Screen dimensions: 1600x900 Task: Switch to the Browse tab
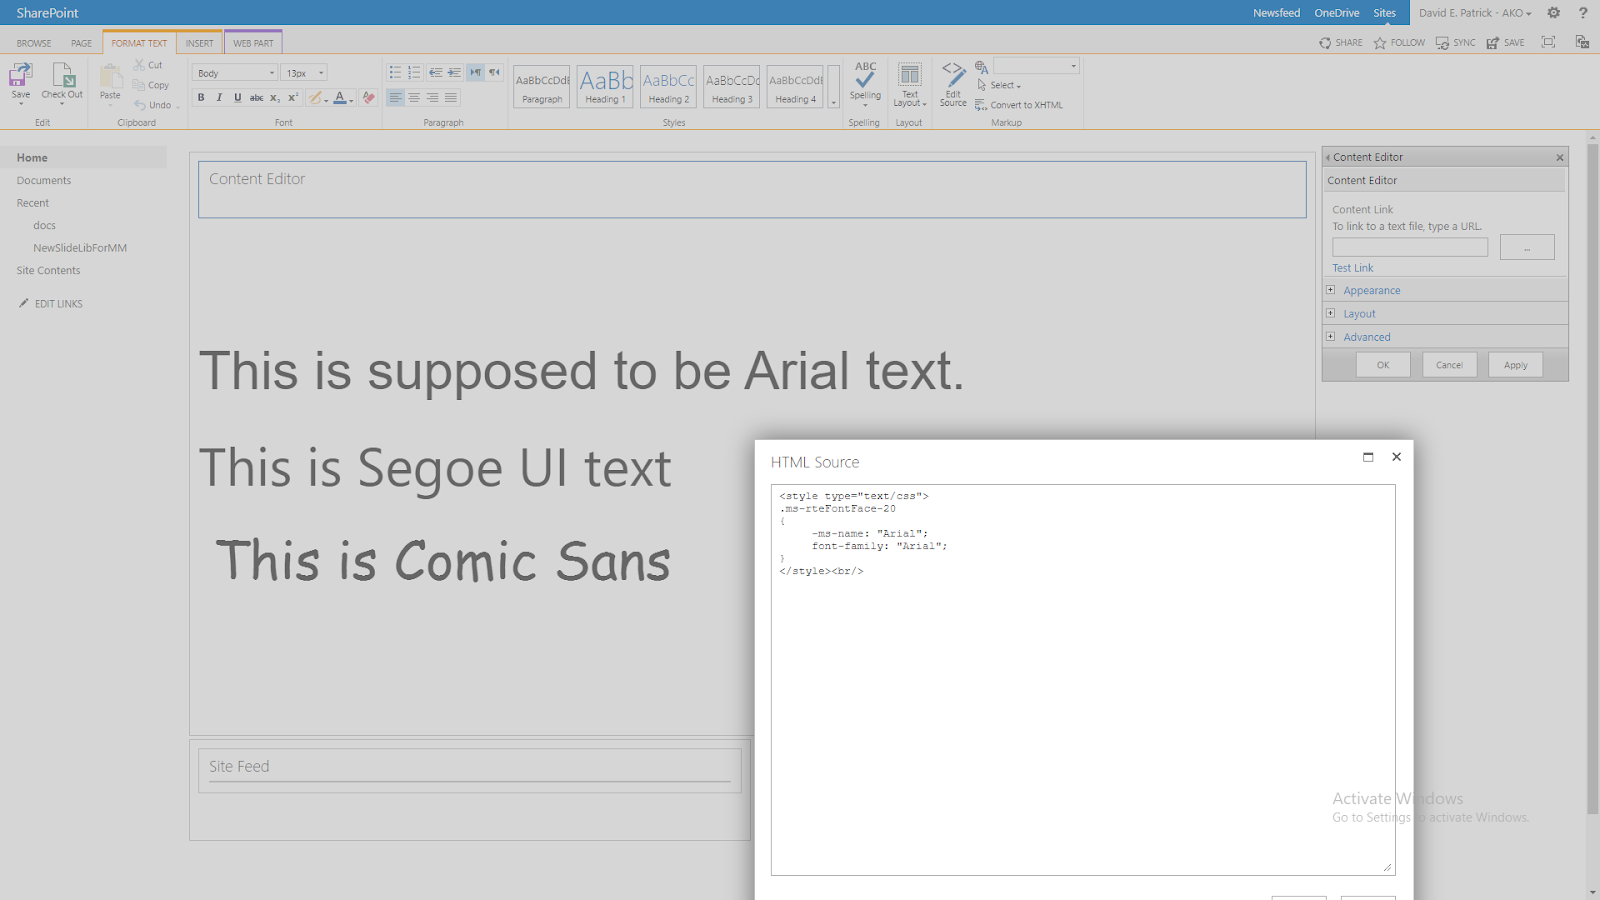(x=34, y=43)
